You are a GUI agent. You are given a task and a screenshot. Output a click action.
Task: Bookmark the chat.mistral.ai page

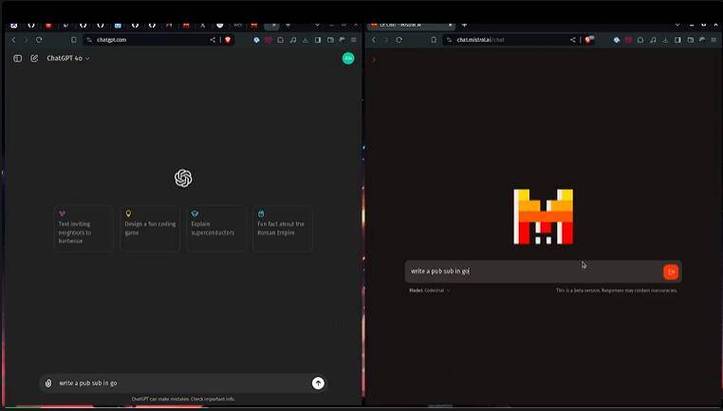coord(434,40)
